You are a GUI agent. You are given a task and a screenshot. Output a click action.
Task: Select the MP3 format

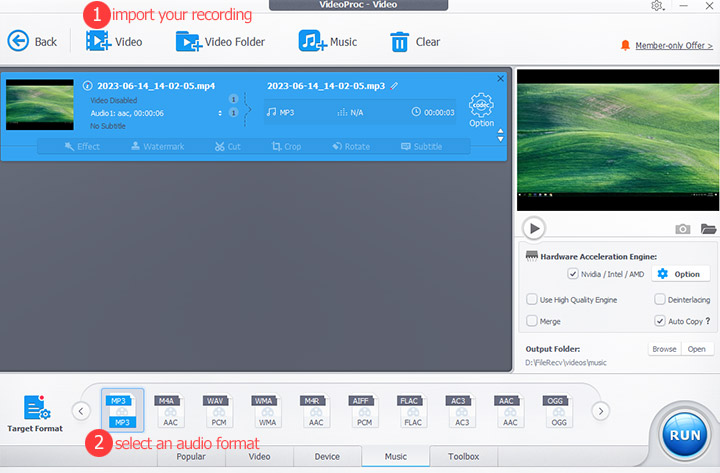(122, 411)
